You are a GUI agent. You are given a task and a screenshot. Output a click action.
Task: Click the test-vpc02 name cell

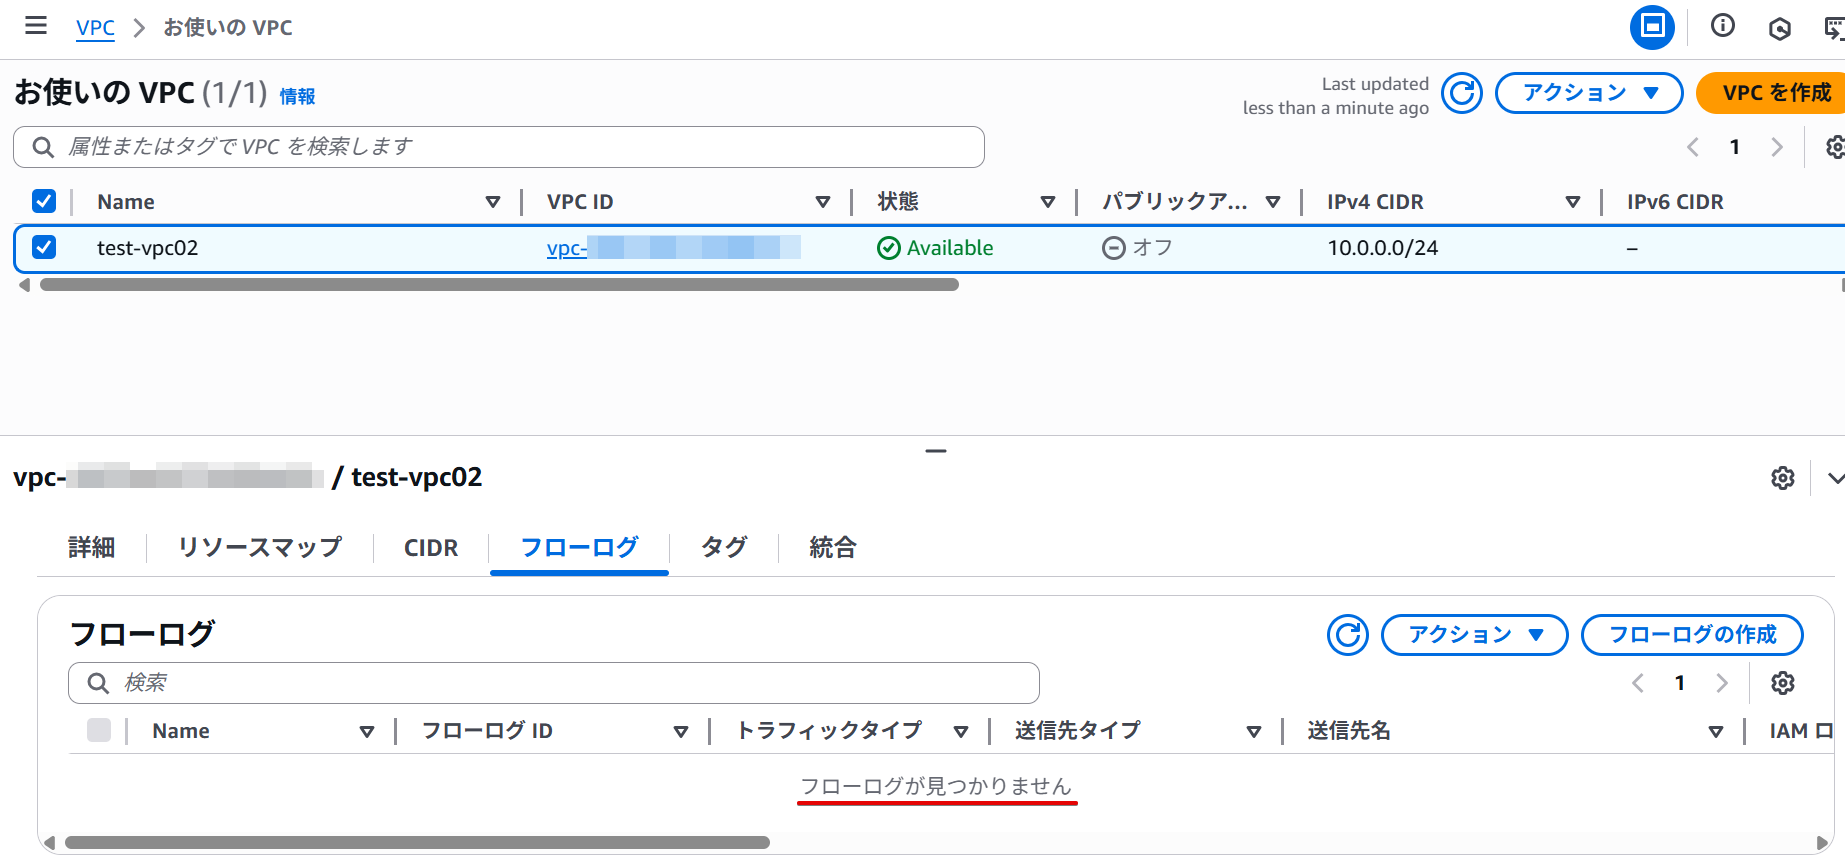tap(148, 248)
